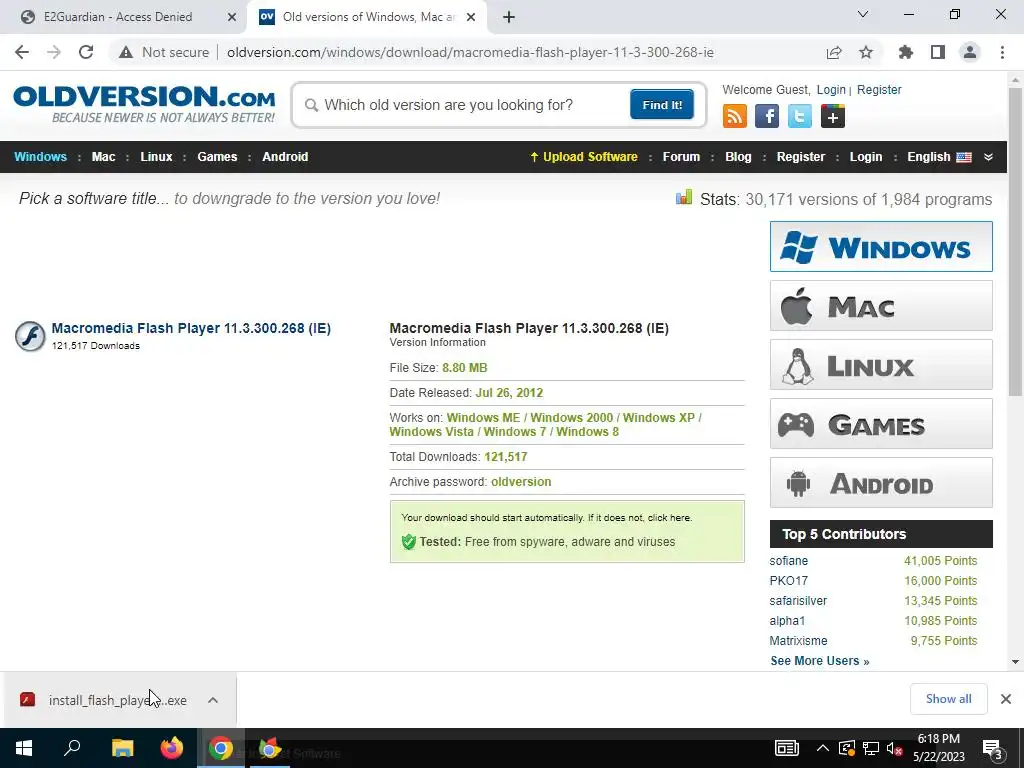Close the downloads bar

coord(1006,699)
